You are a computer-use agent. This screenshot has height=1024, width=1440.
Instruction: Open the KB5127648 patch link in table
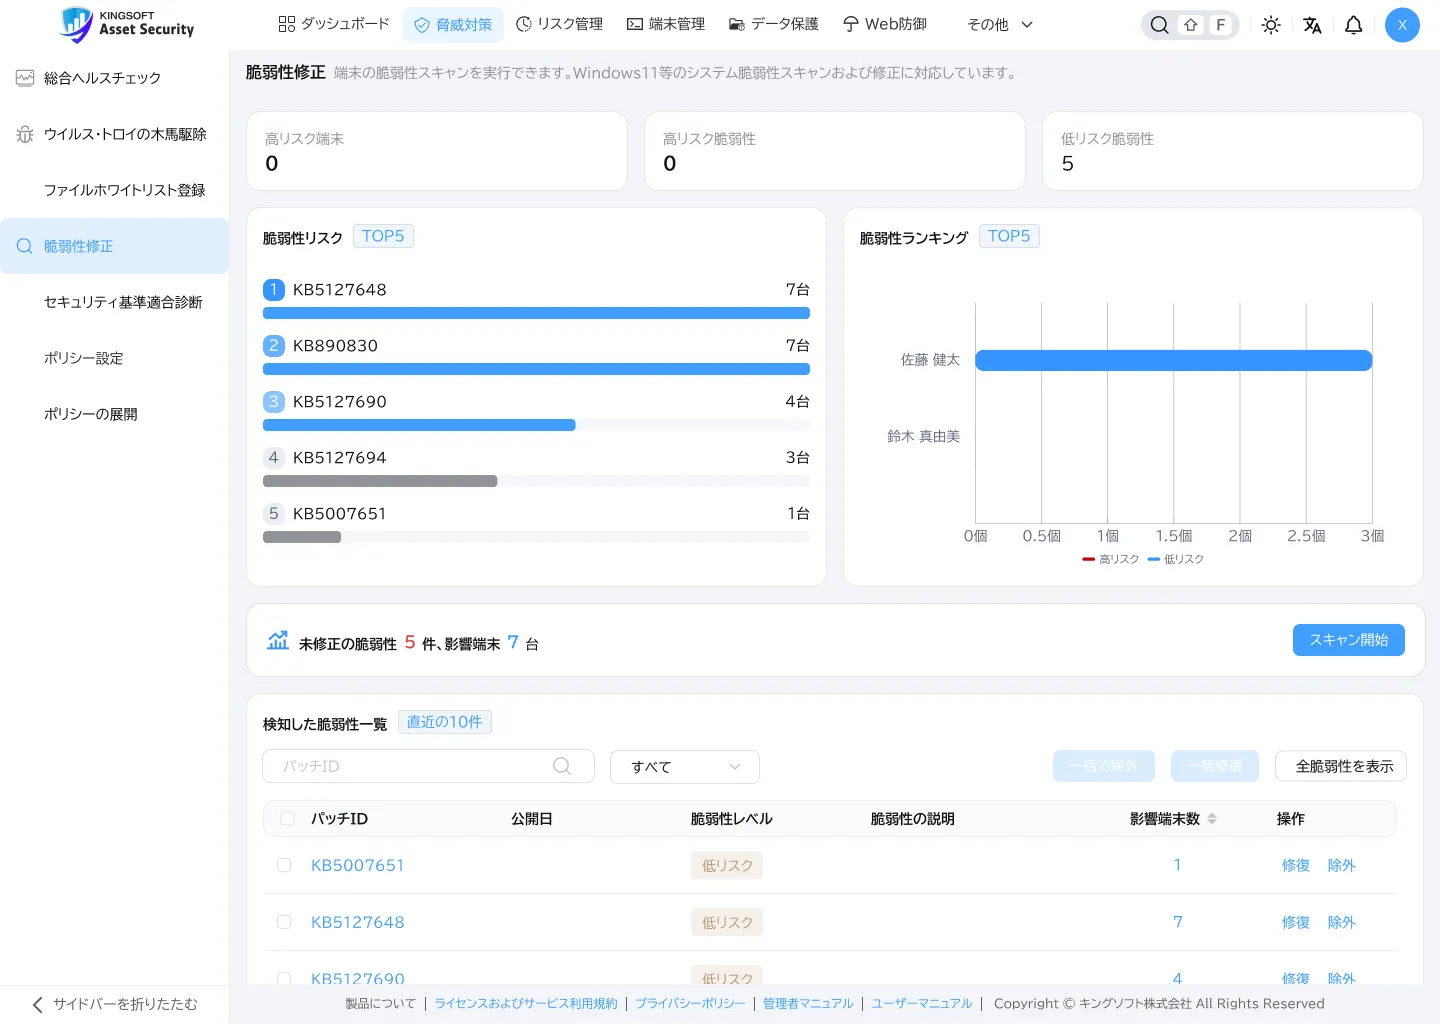tap(358, 922)
